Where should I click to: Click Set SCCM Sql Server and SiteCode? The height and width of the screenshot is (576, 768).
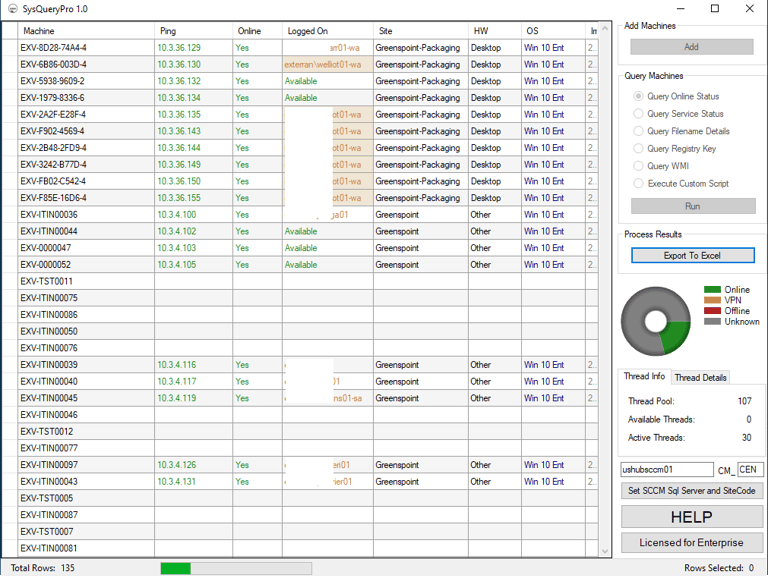(x=692, y=491)
